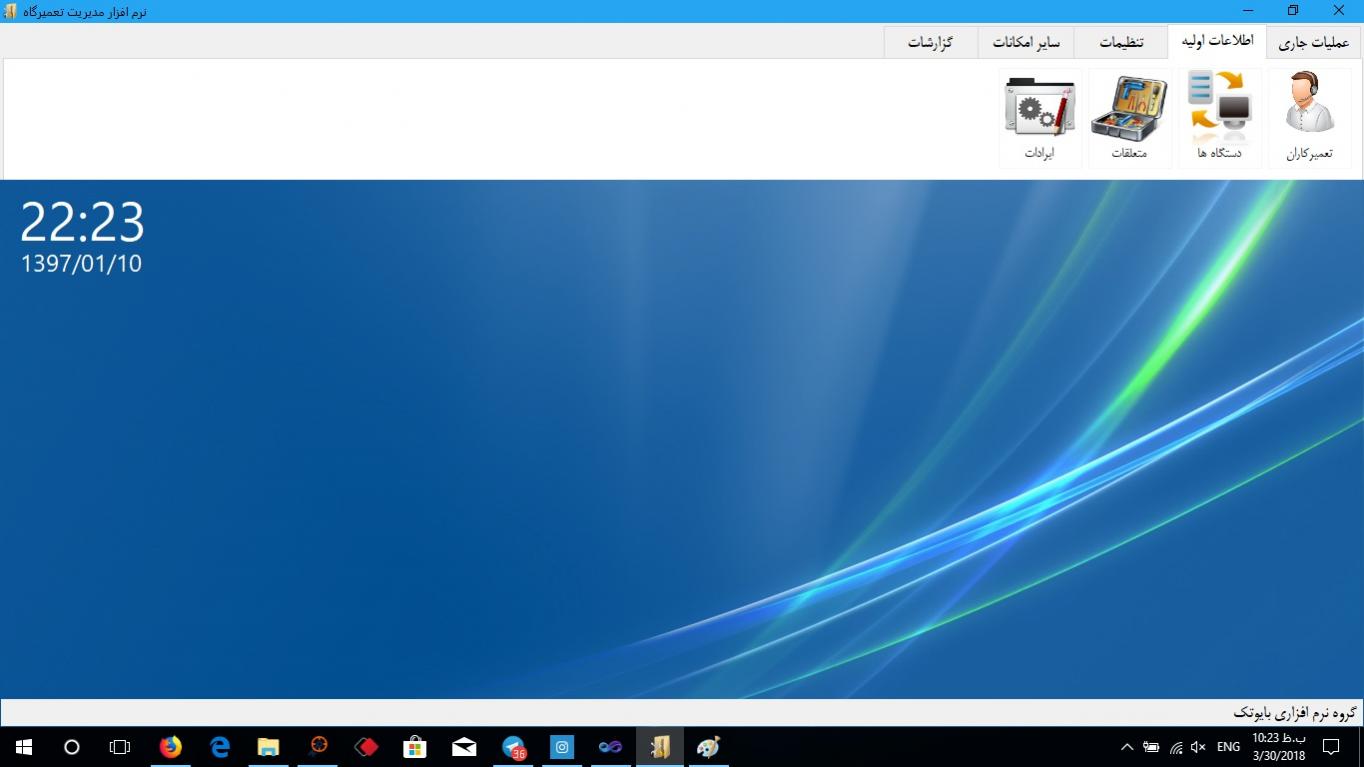Open Telegram with 36 unread badge

[x=513, y=747]
